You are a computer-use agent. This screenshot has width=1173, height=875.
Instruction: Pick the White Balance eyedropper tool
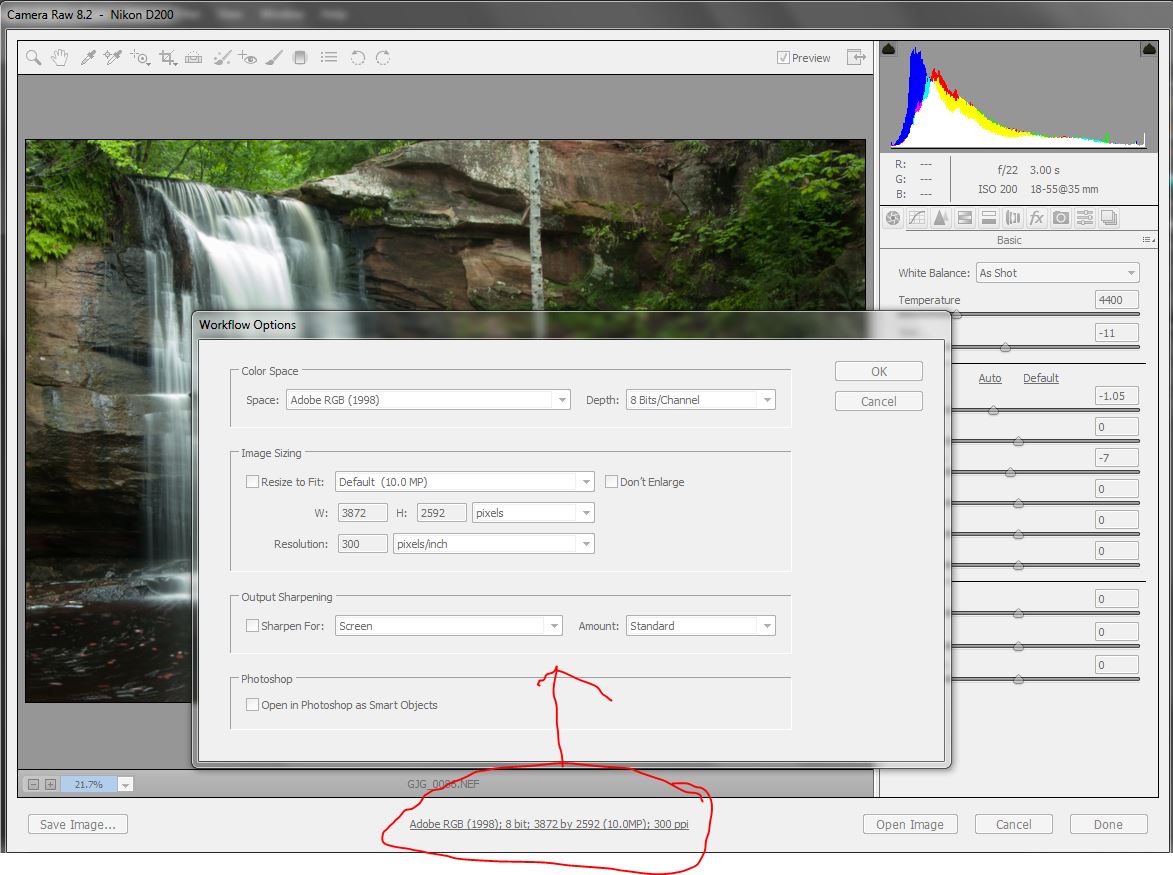[88, 58]
